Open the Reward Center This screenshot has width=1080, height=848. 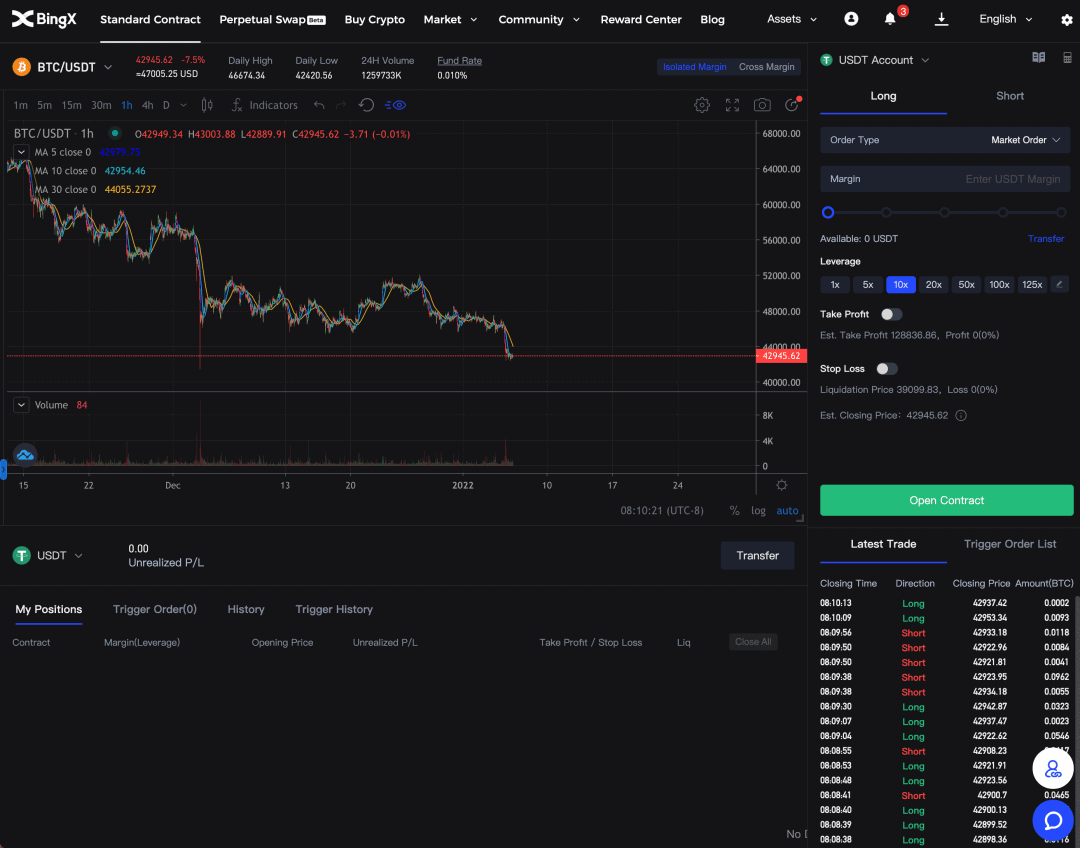(641, 19)
